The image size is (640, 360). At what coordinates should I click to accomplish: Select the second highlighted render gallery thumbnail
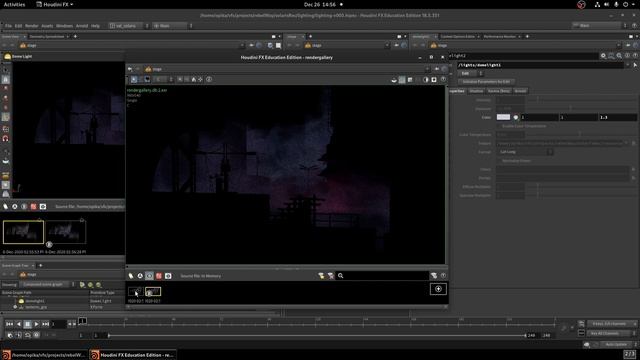(x=153, y=291)
